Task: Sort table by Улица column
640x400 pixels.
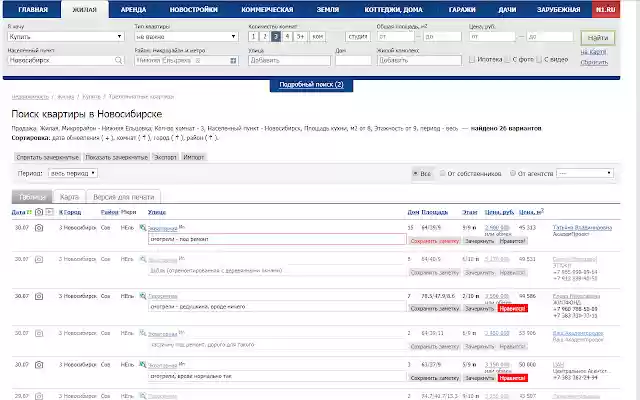Action: point(157,212)
